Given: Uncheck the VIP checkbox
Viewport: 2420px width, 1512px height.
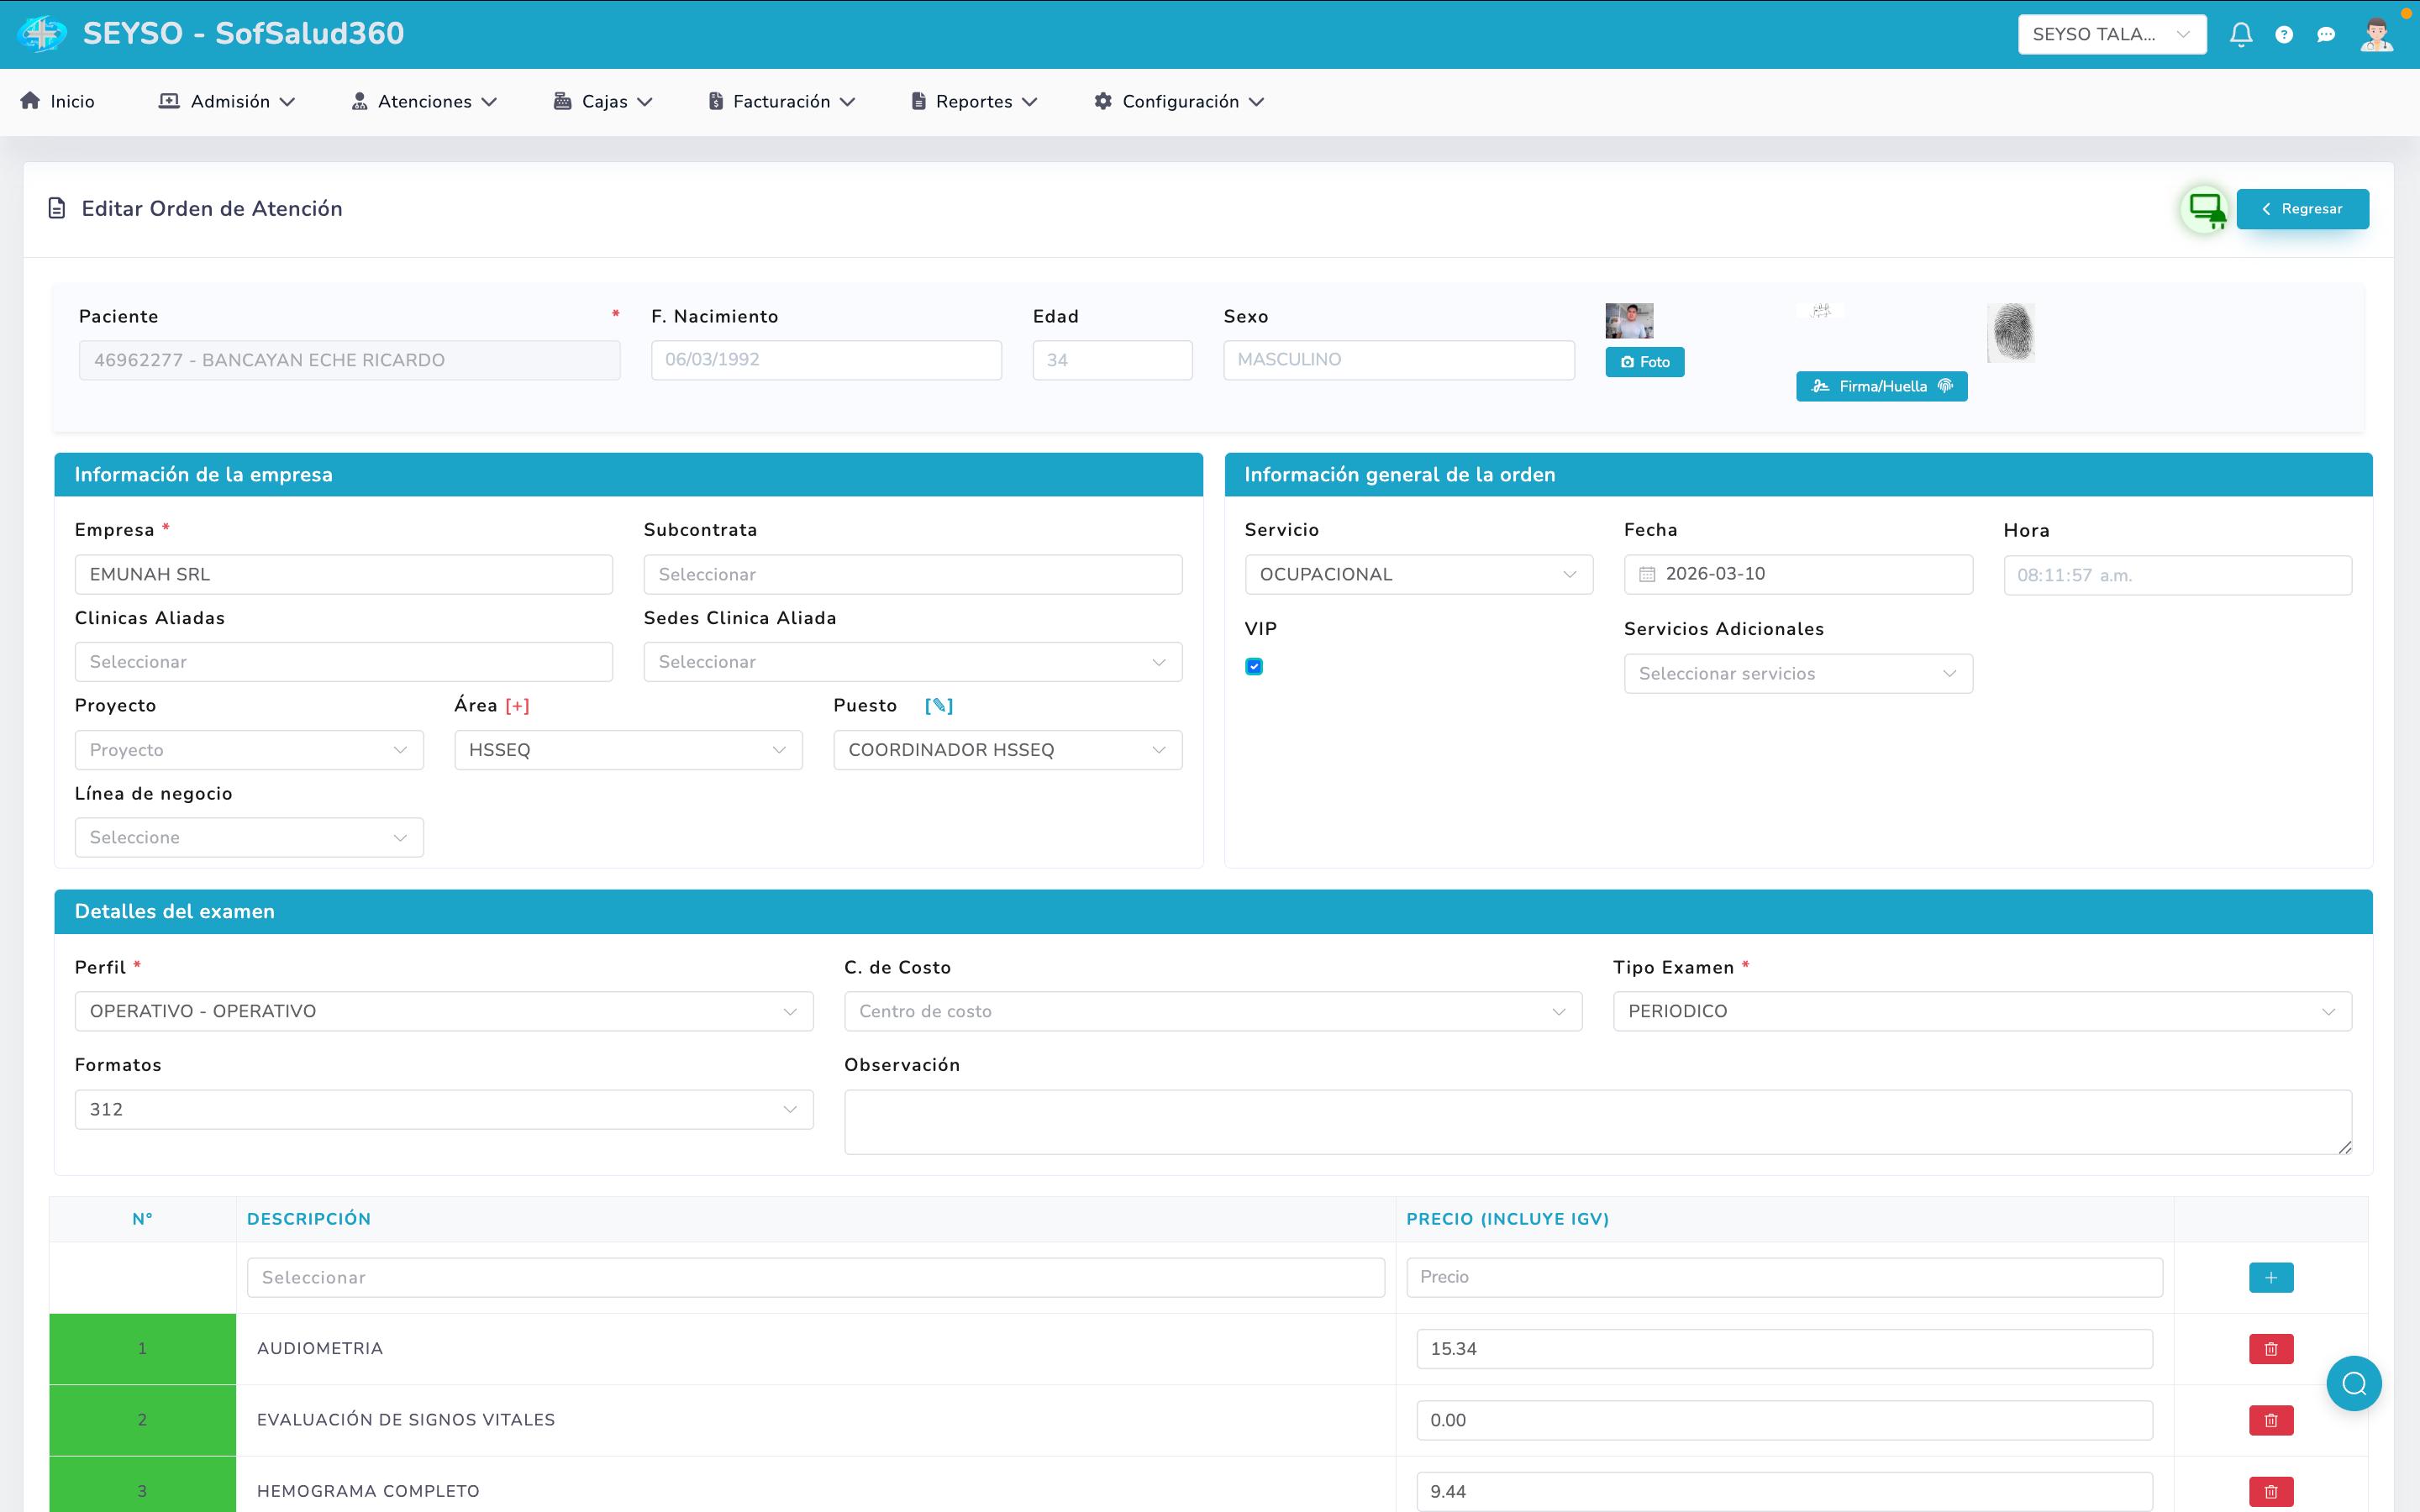Looking at the screenshot, I should tap(1254, 667).
